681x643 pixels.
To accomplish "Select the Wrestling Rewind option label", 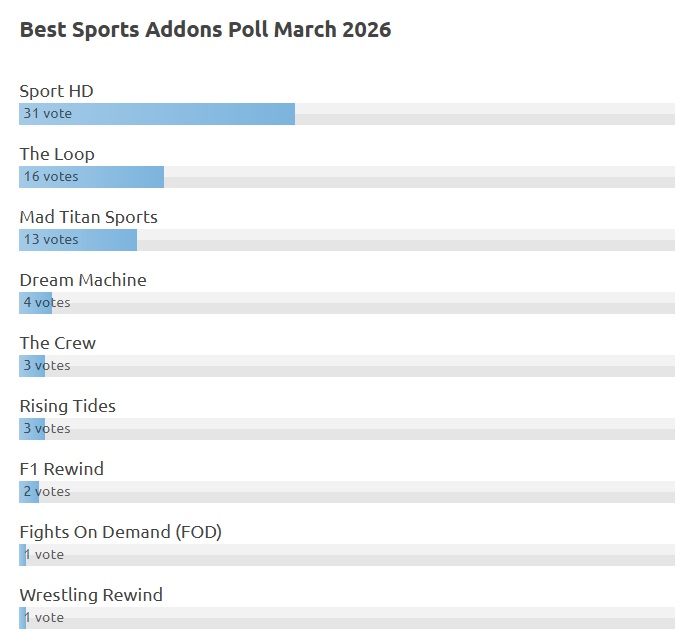I will pos(91,595).
